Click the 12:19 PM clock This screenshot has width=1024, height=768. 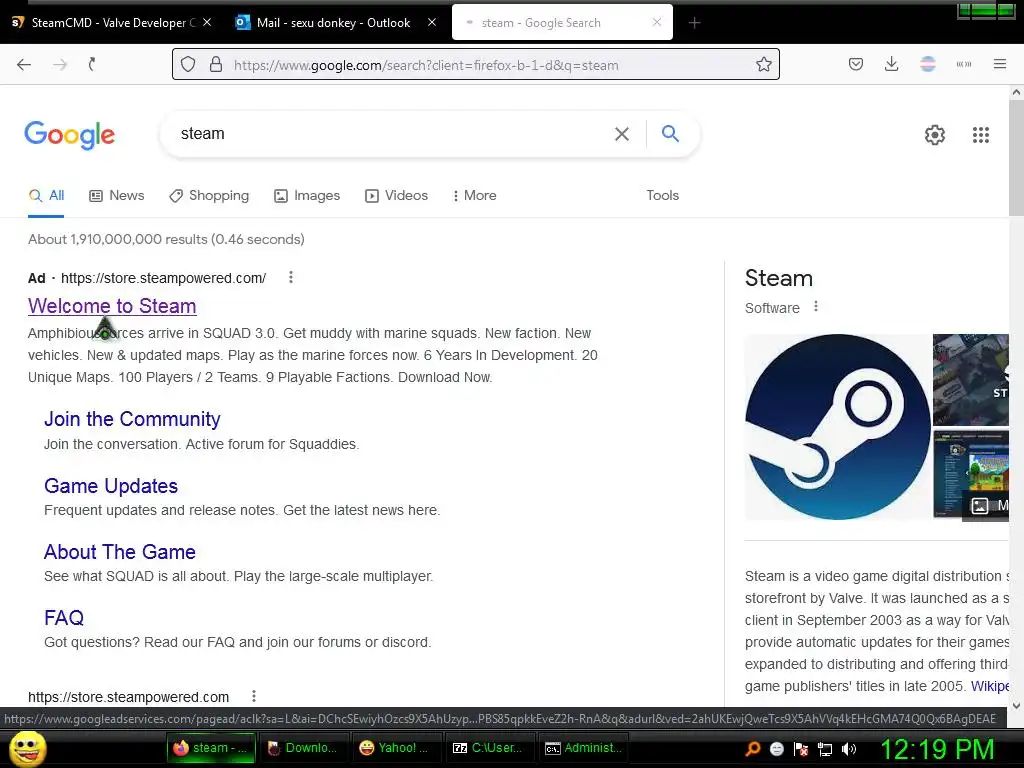(937, 749)
